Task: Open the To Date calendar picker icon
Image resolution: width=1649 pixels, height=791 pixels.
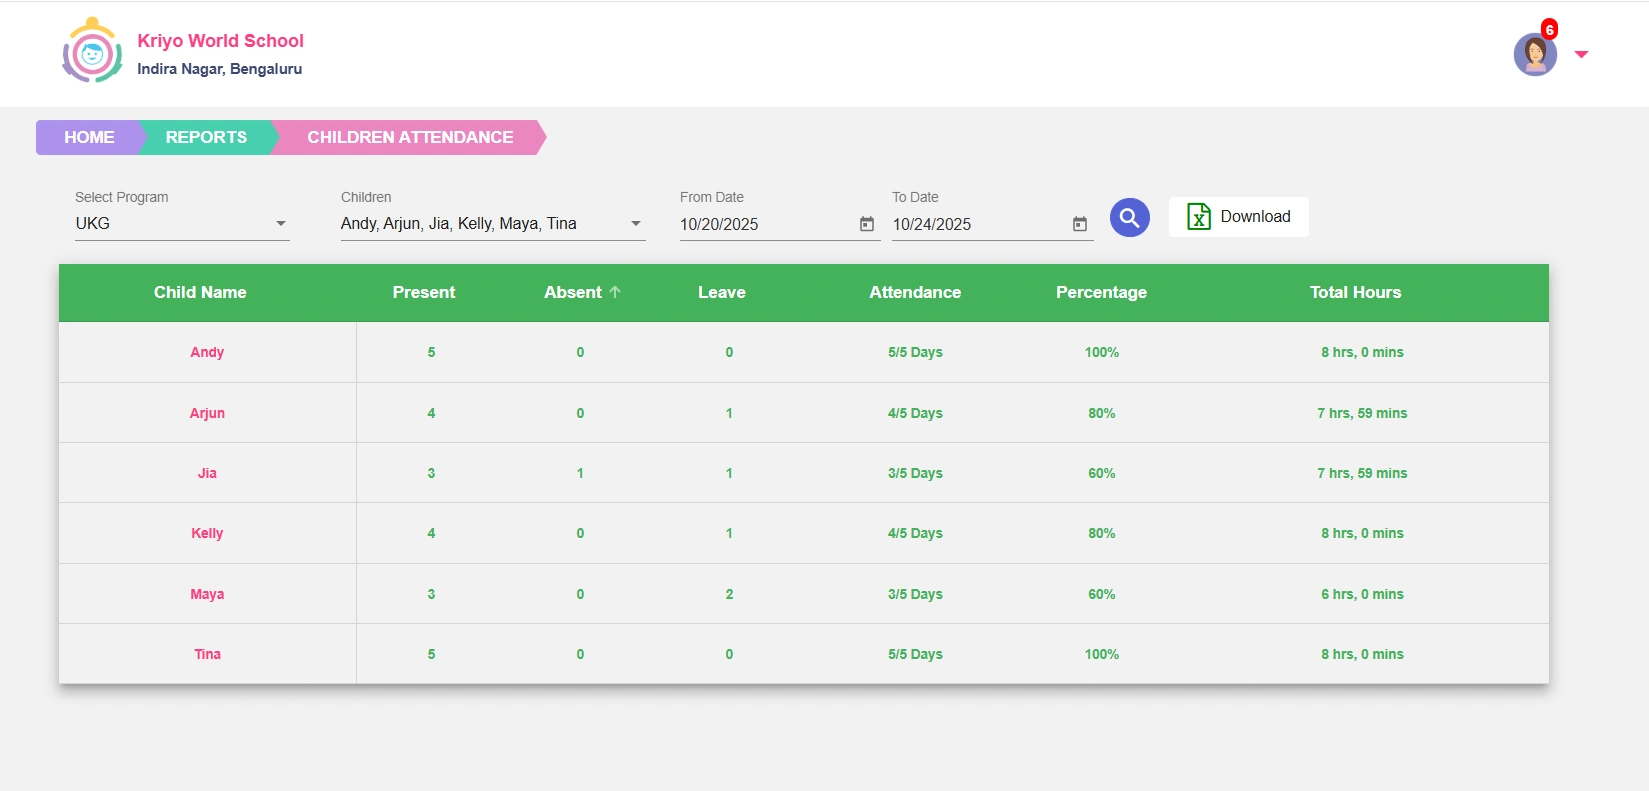Action: [x=1080, y=224]
